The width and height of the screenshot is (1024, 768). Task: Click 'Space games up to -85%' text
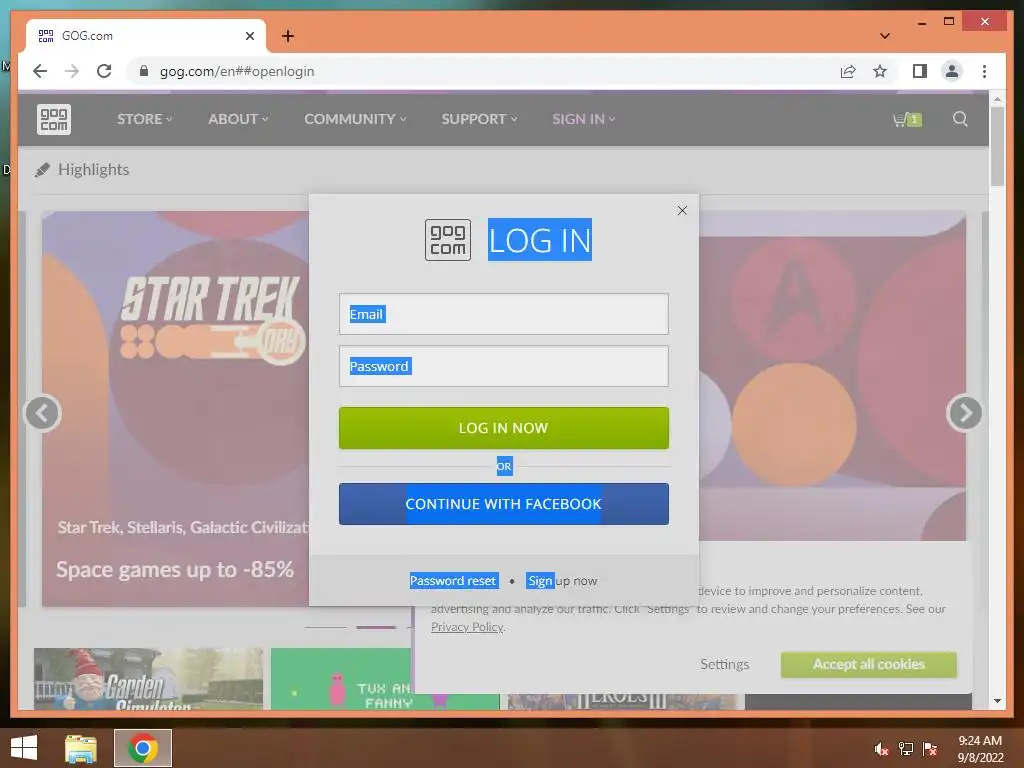click(174, 569)
